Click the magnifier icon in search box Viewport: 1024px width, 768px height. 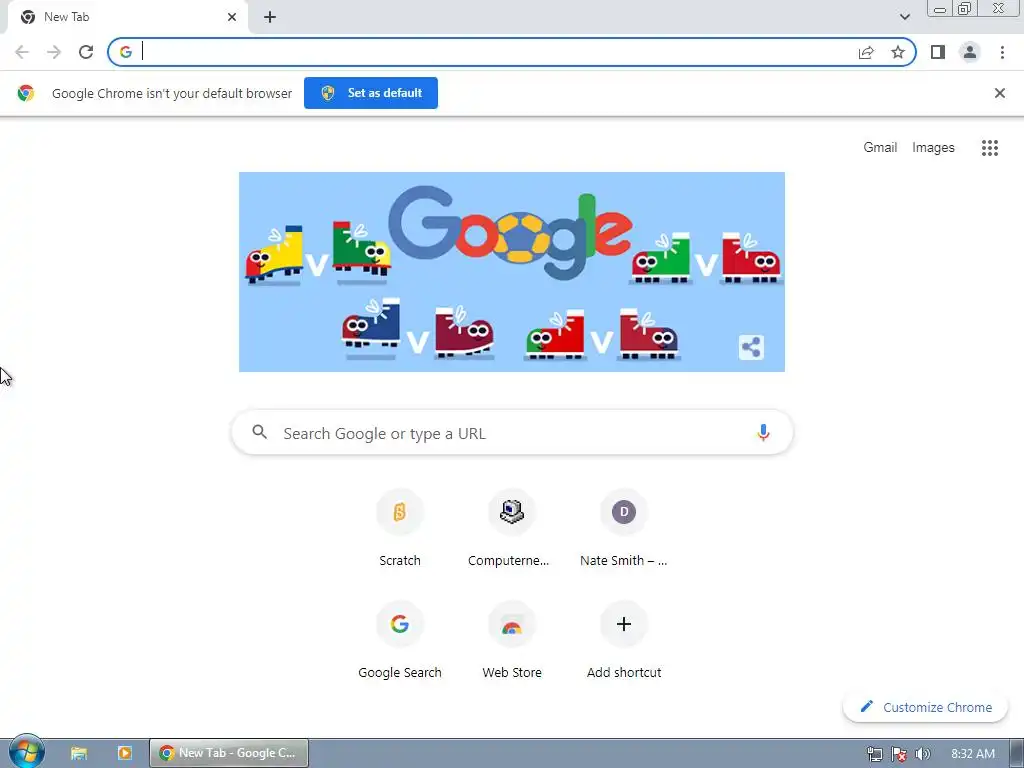[x=260, y=432]
